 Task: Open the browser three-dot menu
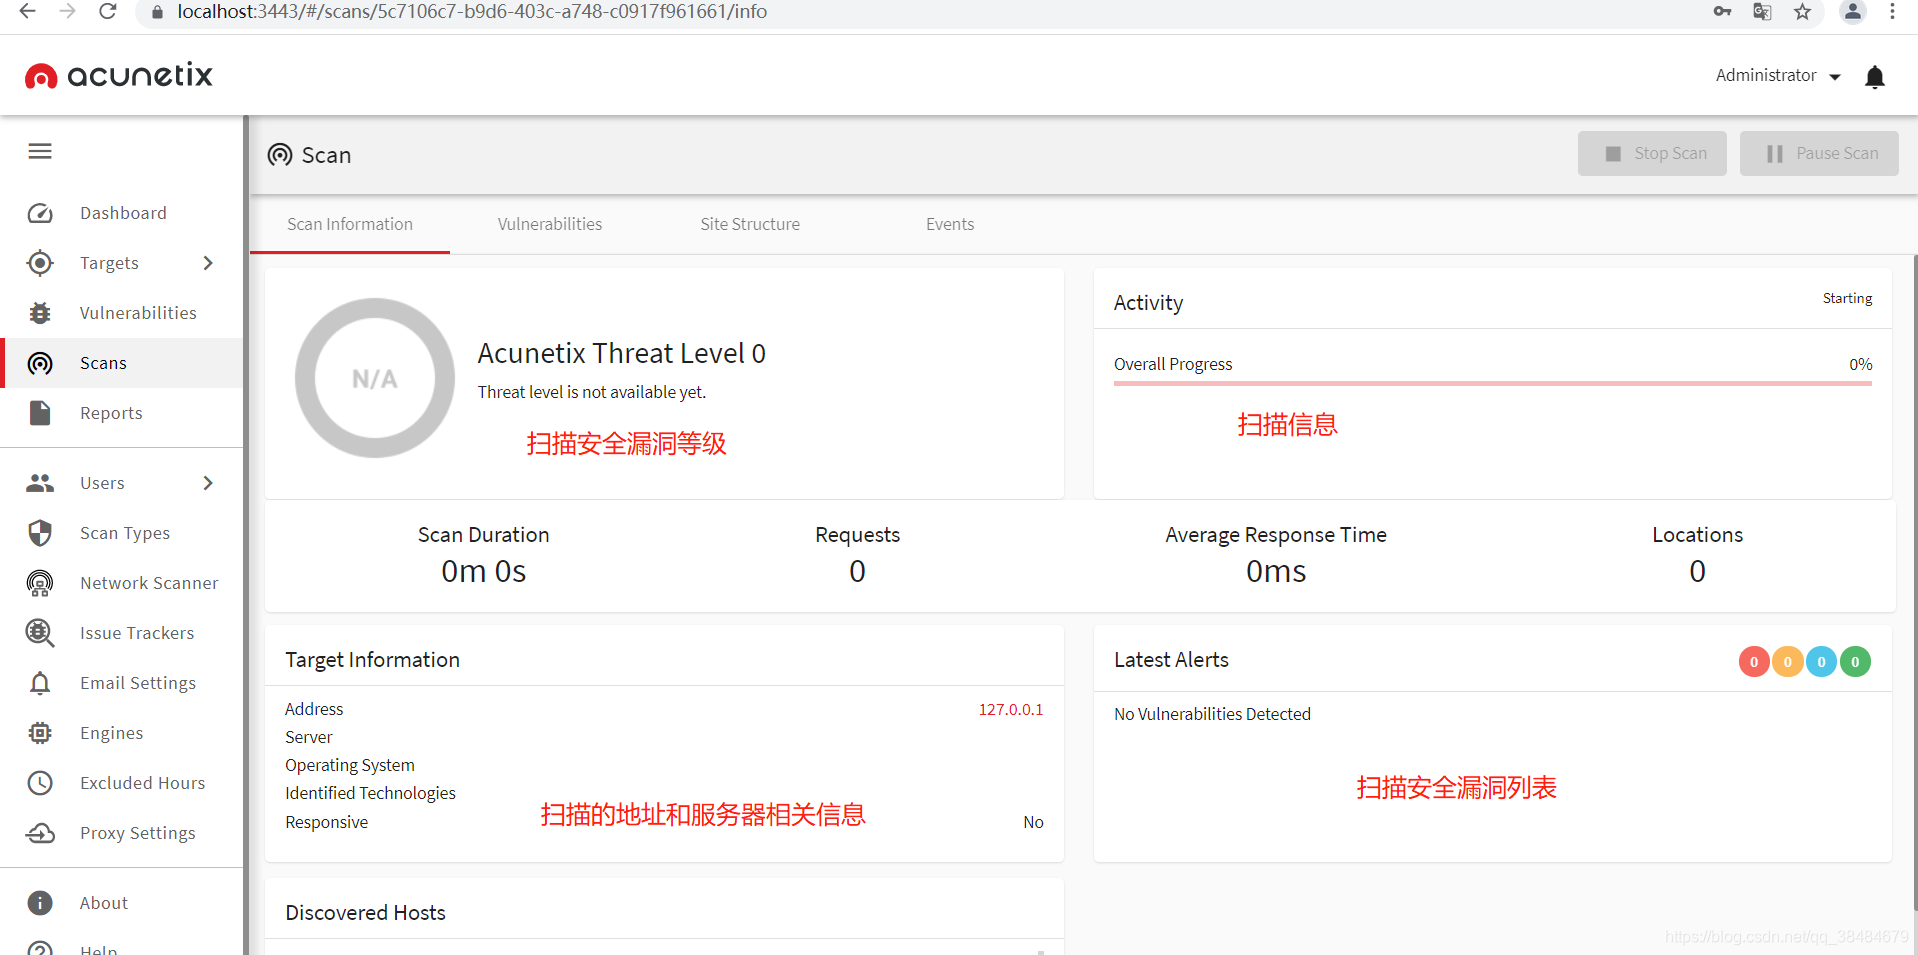point(1892,12)
